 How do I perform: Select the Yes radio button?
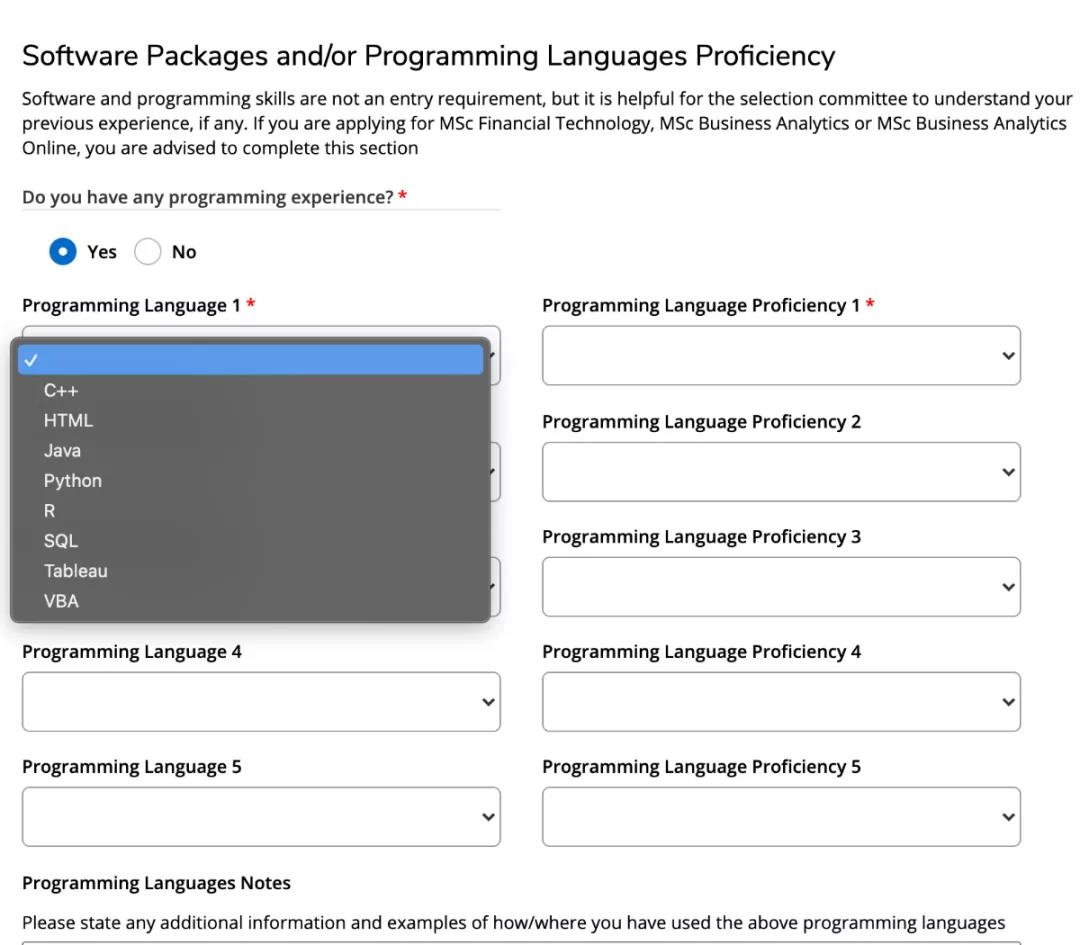point(63,252)
